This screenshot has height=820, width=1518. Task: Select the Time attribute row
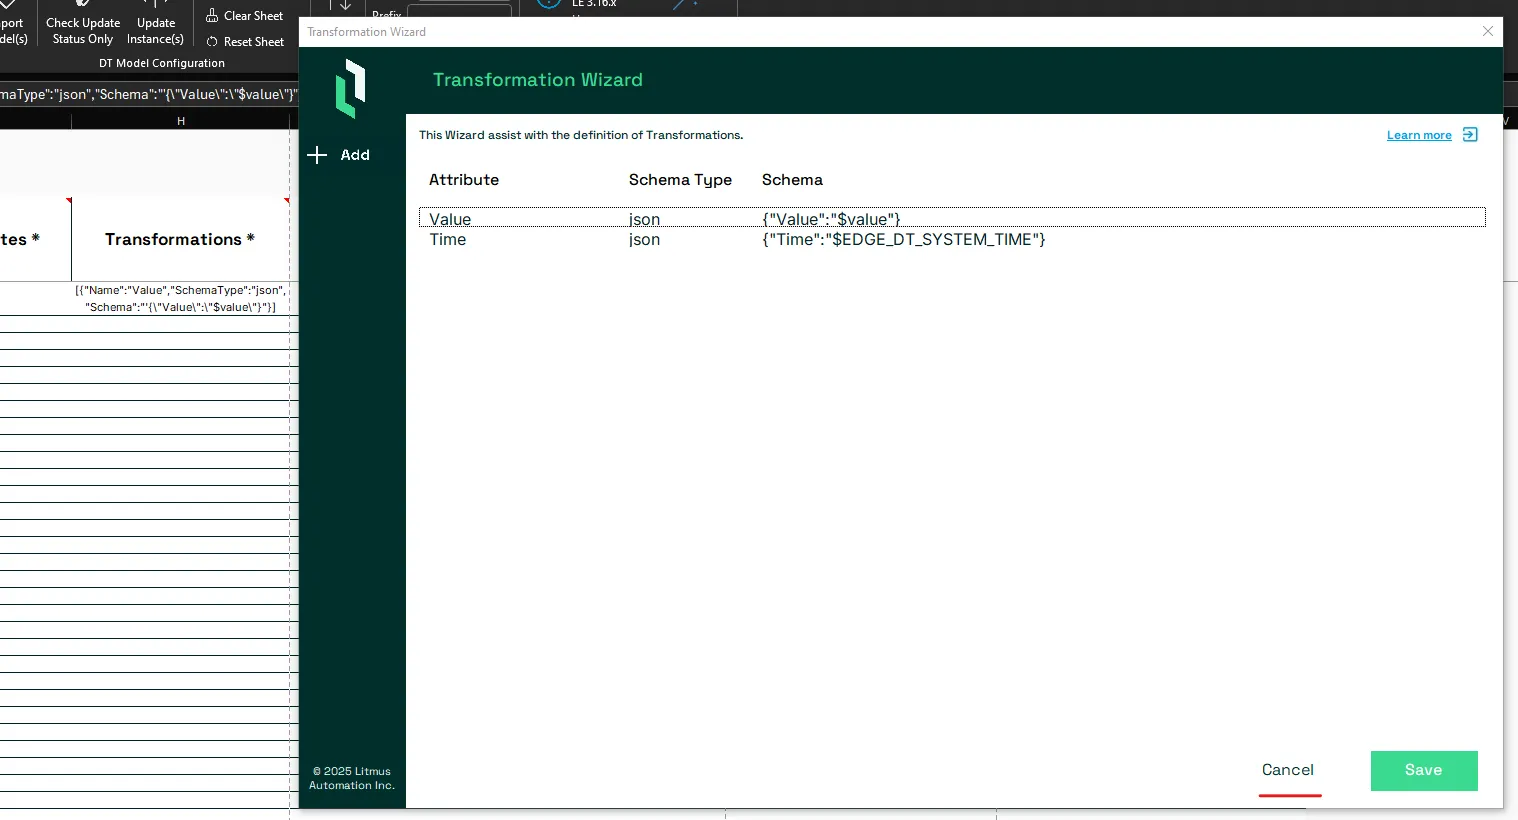click(952, 240)
